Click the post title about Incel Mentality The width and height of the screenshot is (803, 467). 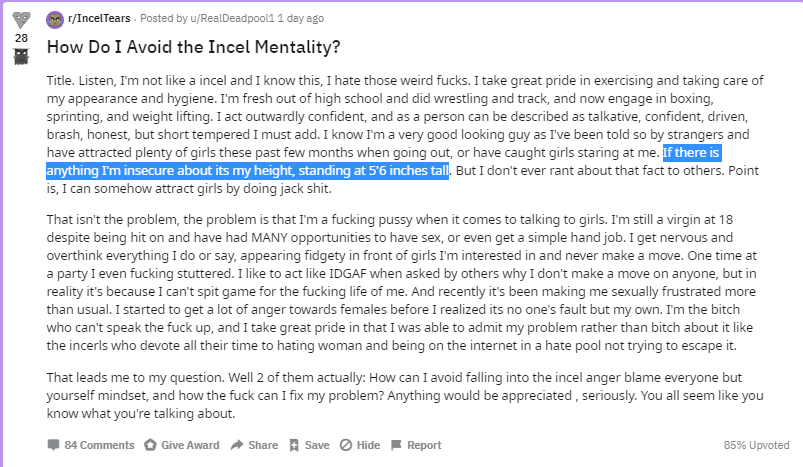point(194,47)
